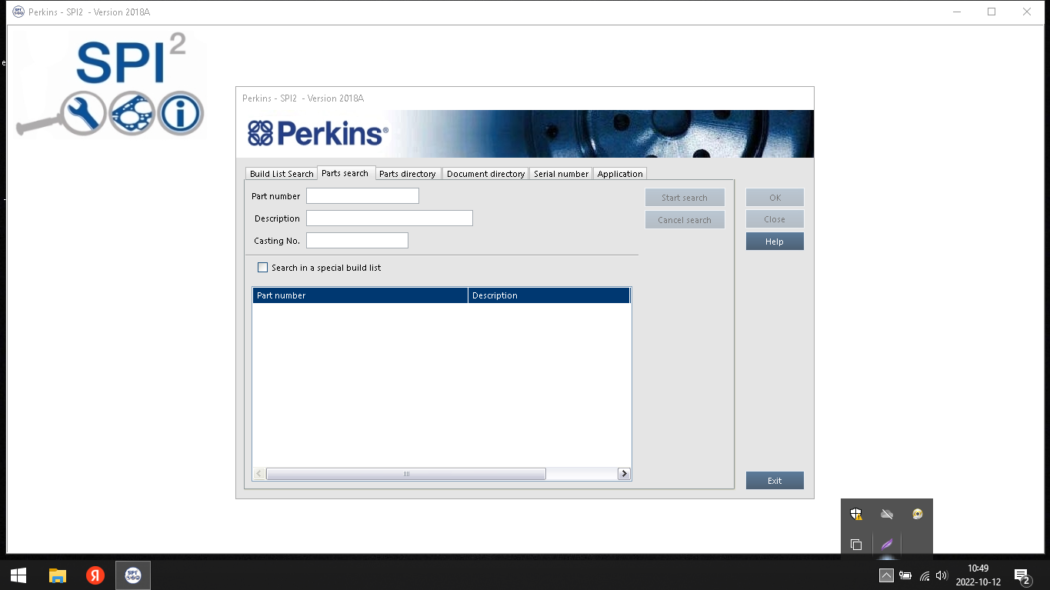This screenshot has height=590, width=1050.
Task: Focus the Part number input field
Action: pos(362,196)
